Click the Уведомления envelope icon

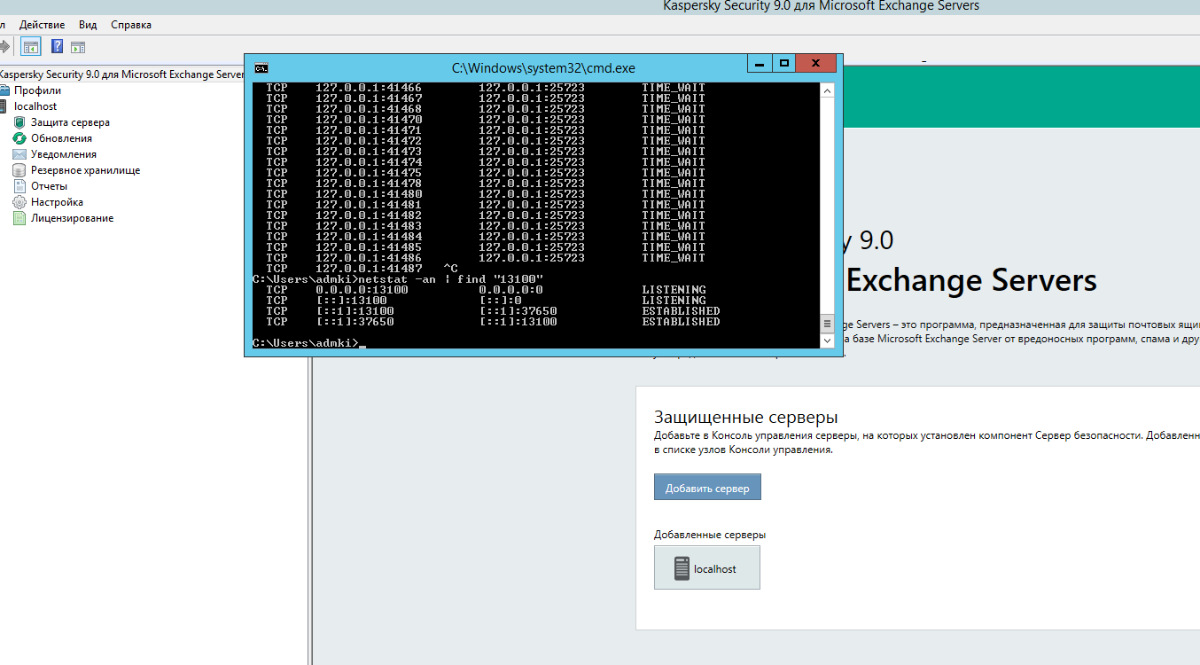click(19, 154)
